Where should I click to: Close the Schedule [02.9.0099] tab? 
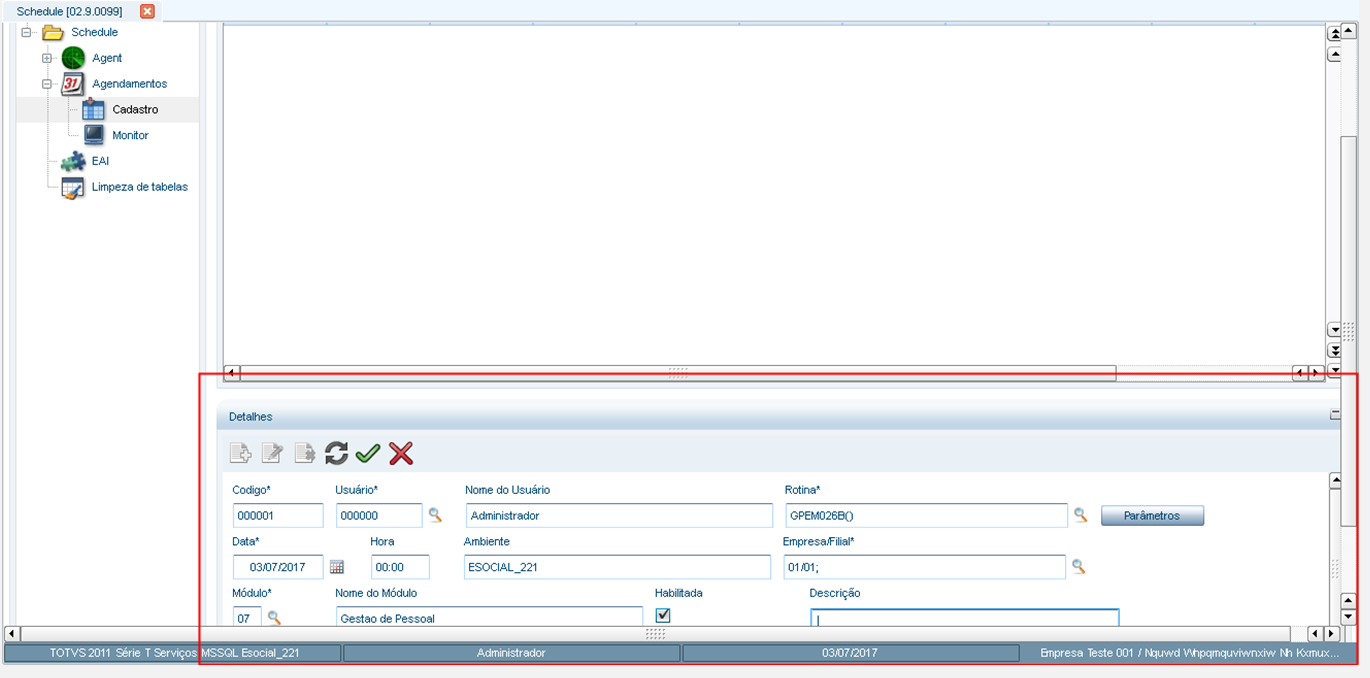coord(147,11)
